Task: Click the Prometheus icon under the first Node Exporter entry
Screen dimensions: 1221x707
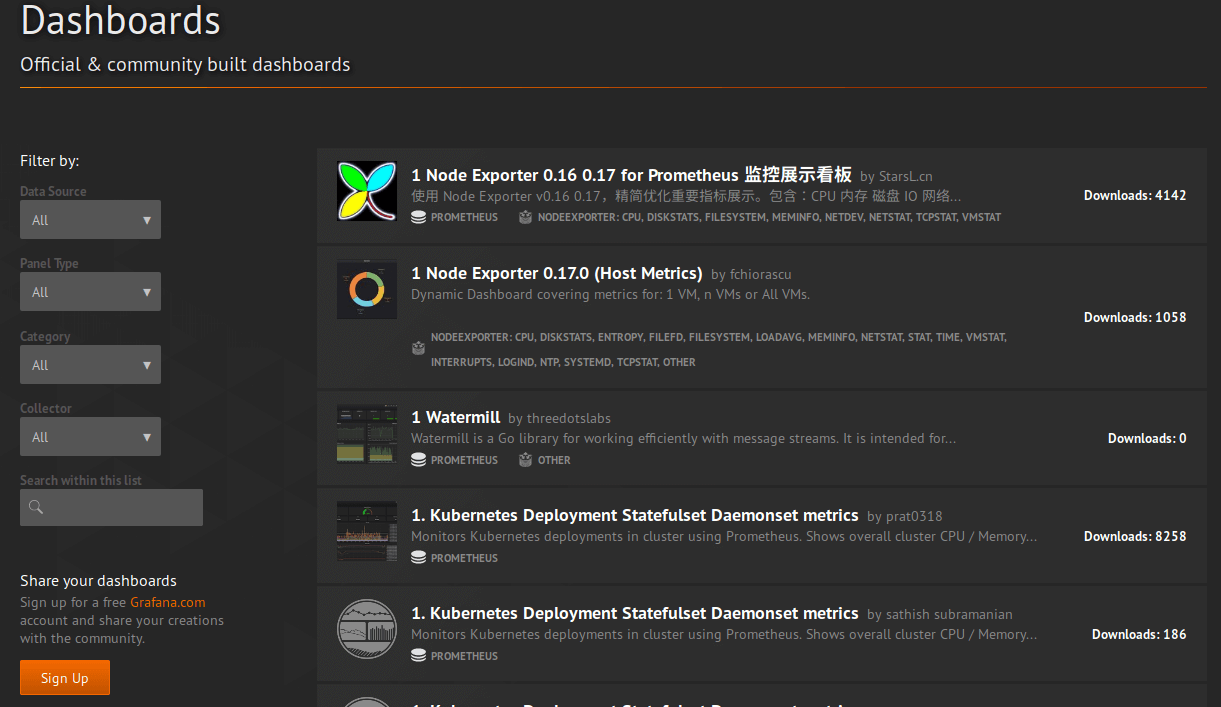Action: tap(419, 217)
